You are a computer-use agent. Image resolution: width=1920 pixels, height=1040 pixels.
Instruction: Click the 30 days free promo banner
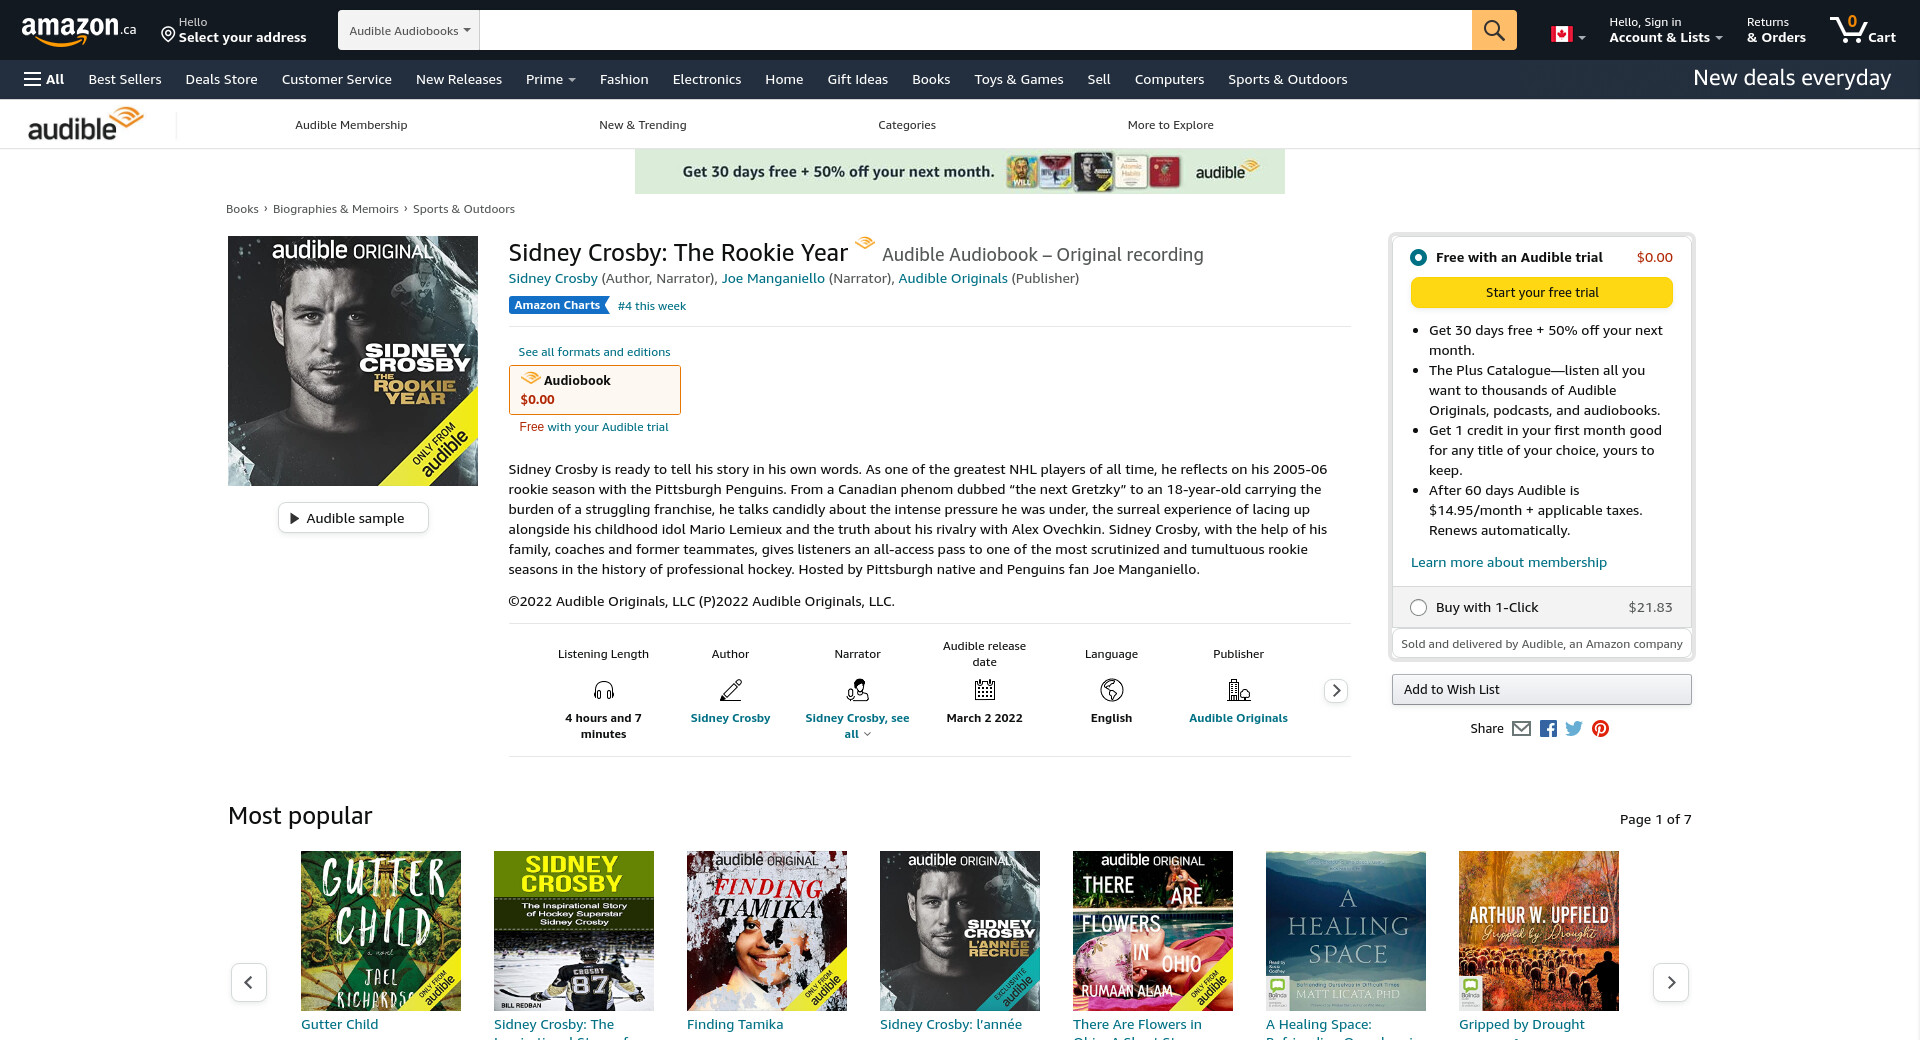coord(960,172)
